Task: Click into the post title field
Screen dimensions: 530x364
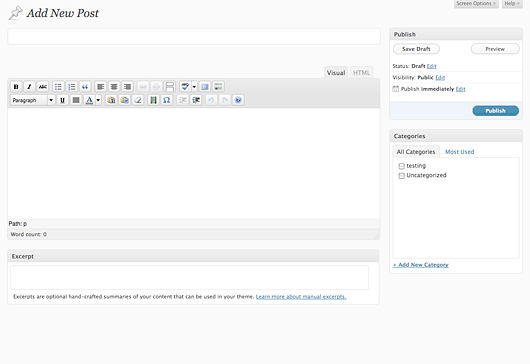Action: 194,37
